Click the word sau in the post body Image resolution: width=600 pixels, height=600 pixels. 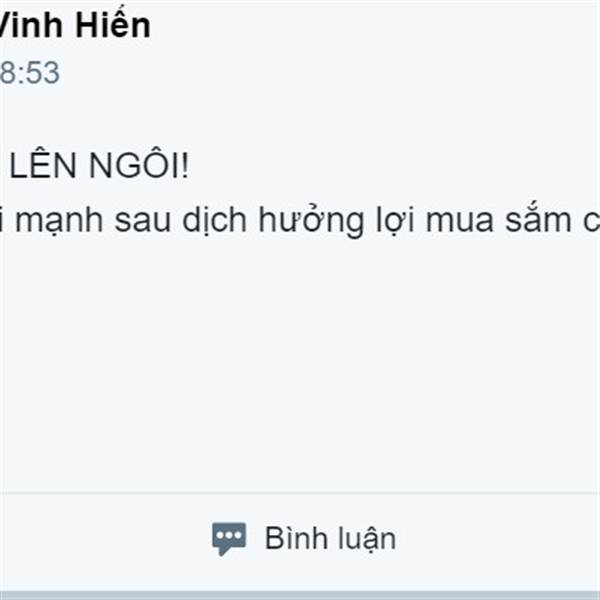142,223
